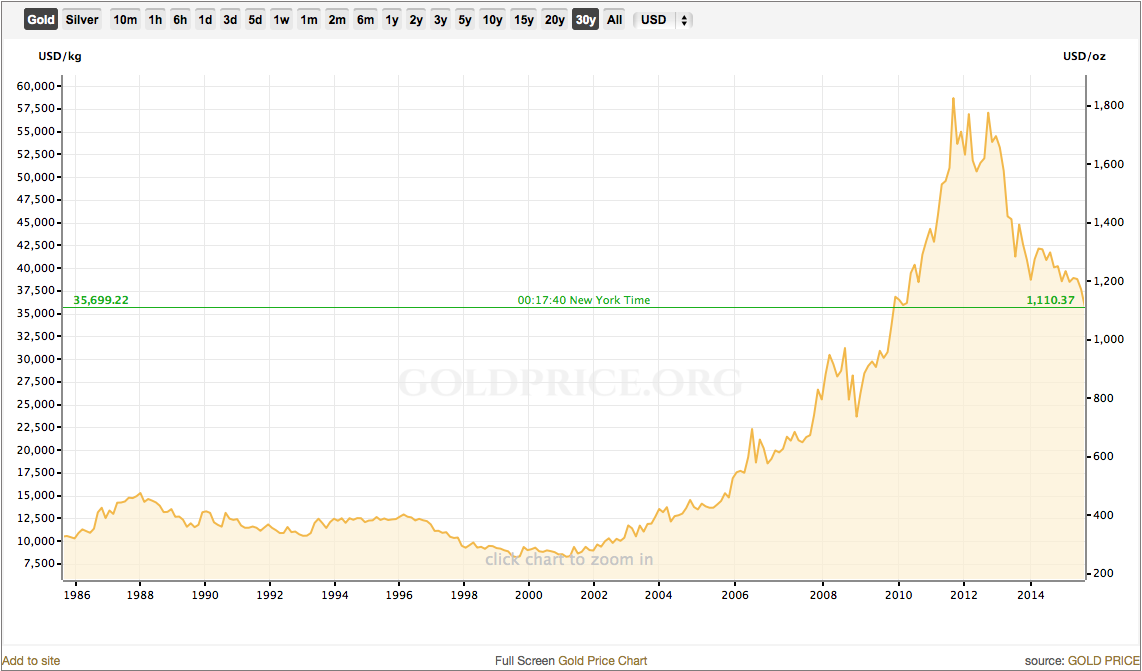The height and width of the screenshot is (671, 1142).
Task: Set time range to 6h
Action: pyautogui.click(x=180, y=20)
